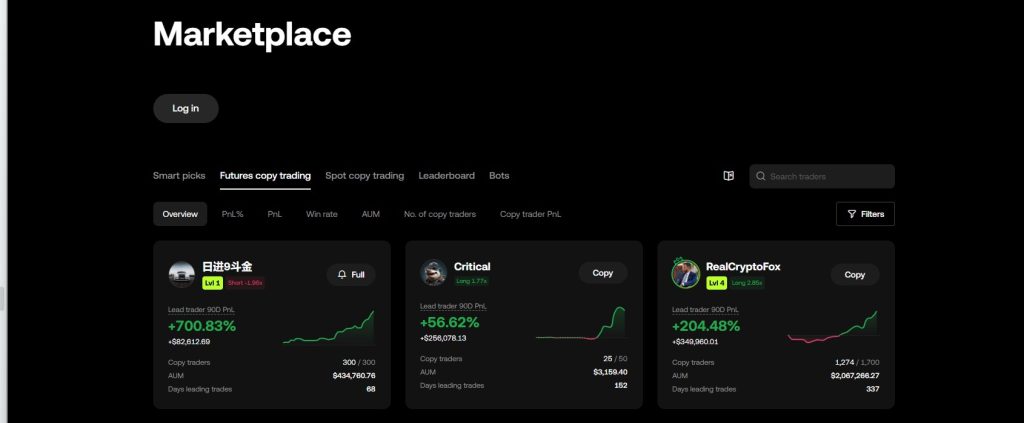Sort traders by PnL%

[232, 214]
